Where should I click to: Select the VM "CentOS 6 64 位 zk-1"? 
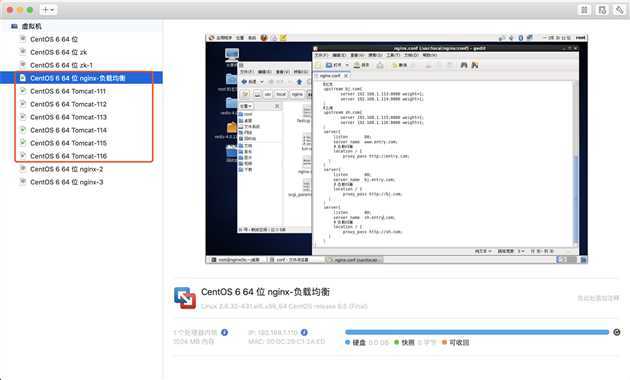61,65
